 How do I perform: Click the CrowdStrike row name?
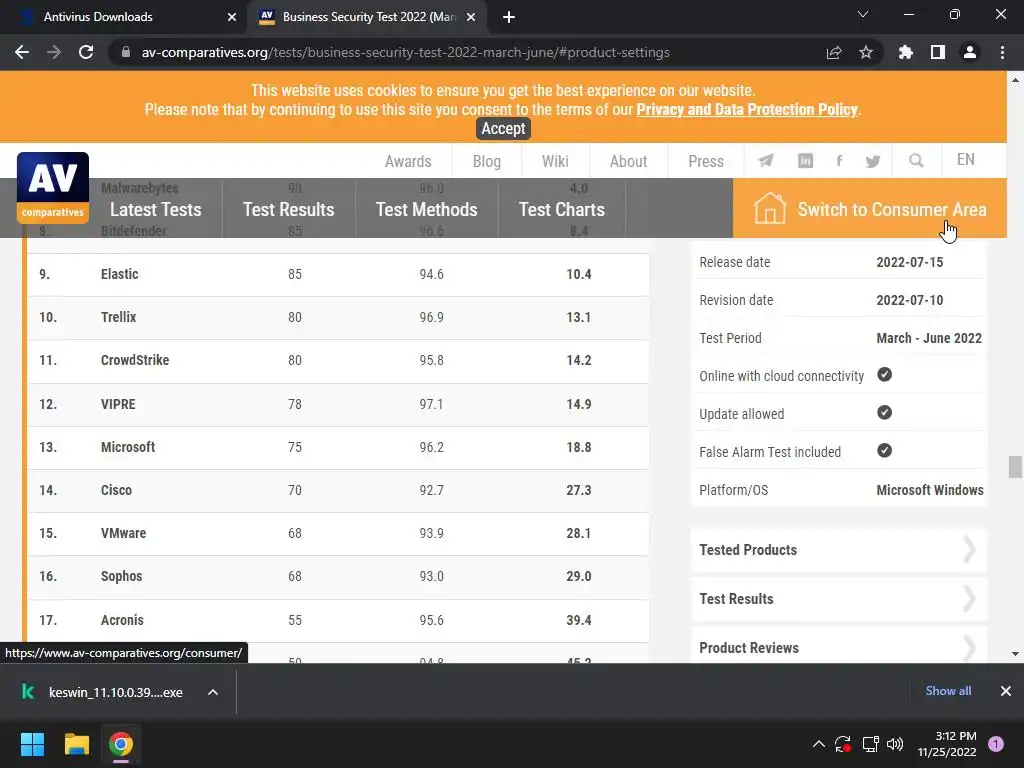pyautogui.click(x=135, y=360)
